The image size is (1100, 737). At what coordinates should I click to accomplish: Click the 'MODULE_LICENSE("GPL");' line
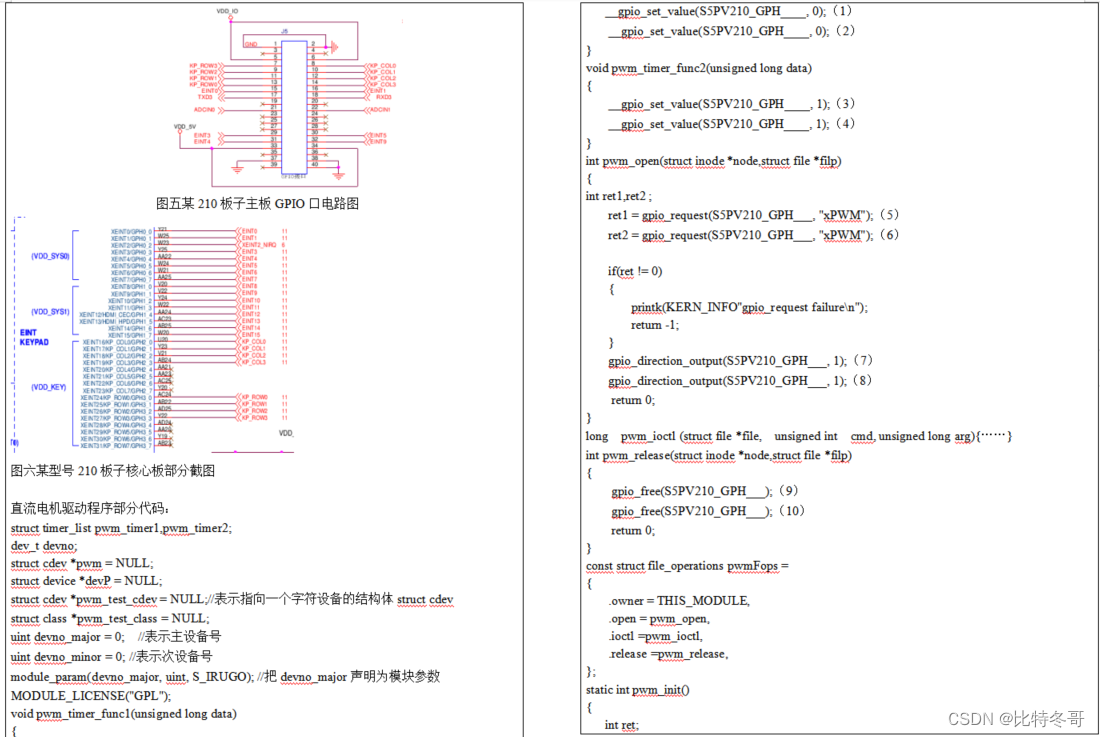point(90,696)
